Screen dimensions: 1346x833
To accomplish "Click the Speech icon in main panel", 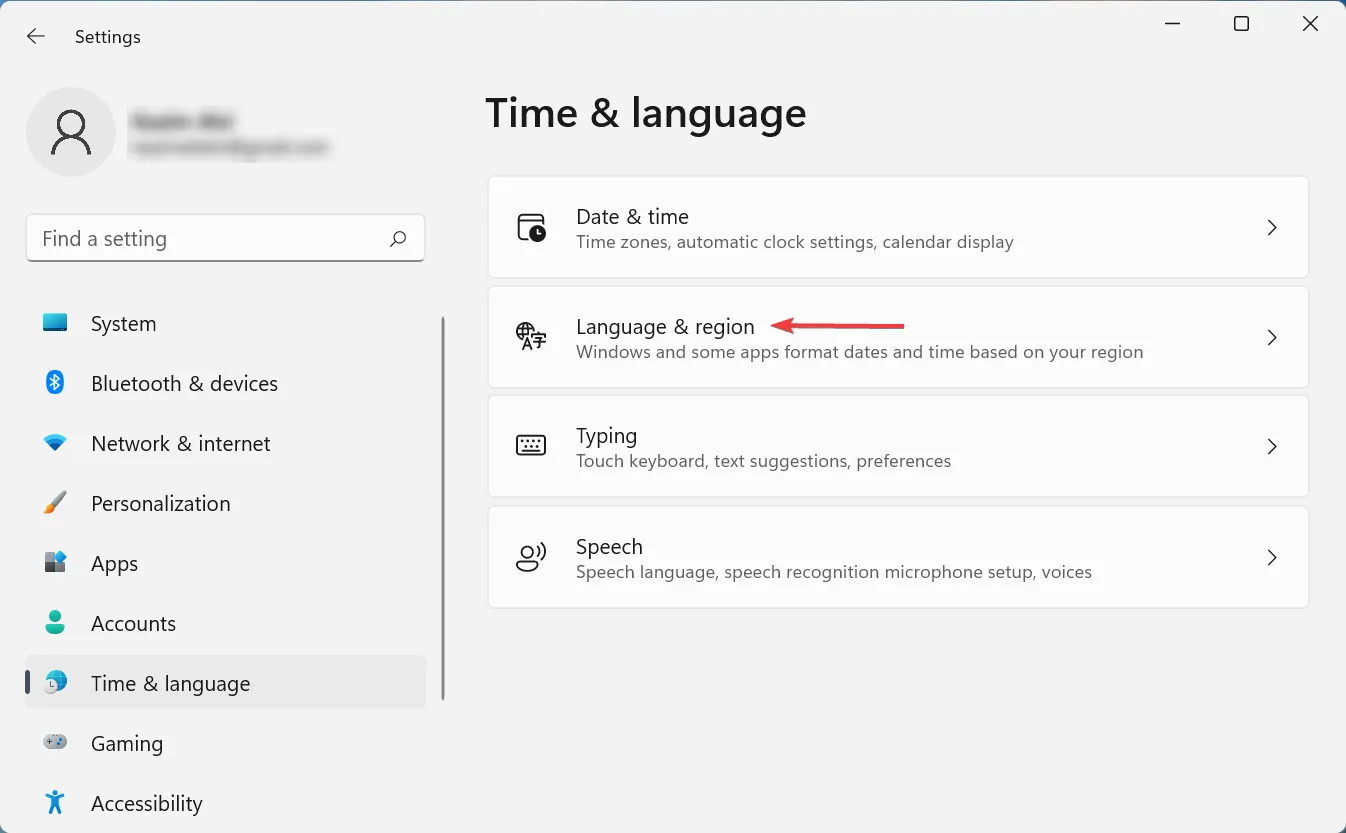I will pyautogui.click(x=531, y=558).
